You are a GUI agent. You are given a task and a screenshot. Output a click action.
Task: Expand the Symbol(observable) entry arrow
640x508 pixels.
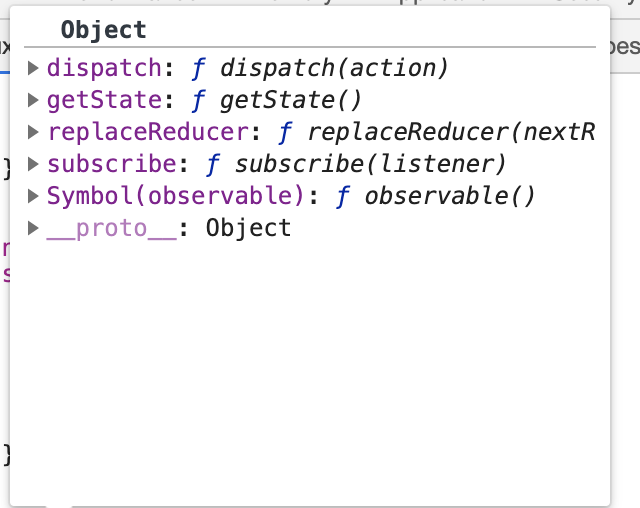pos(33,196)
